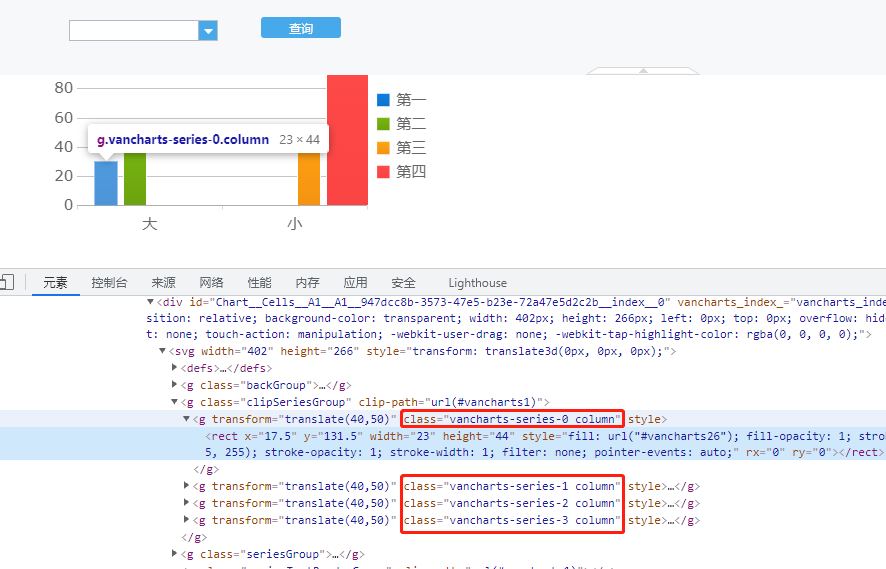The height and width of the screenshot is (569, 886).
Task: Open the 应用 Application tab
Action: (x=355, y=283)
